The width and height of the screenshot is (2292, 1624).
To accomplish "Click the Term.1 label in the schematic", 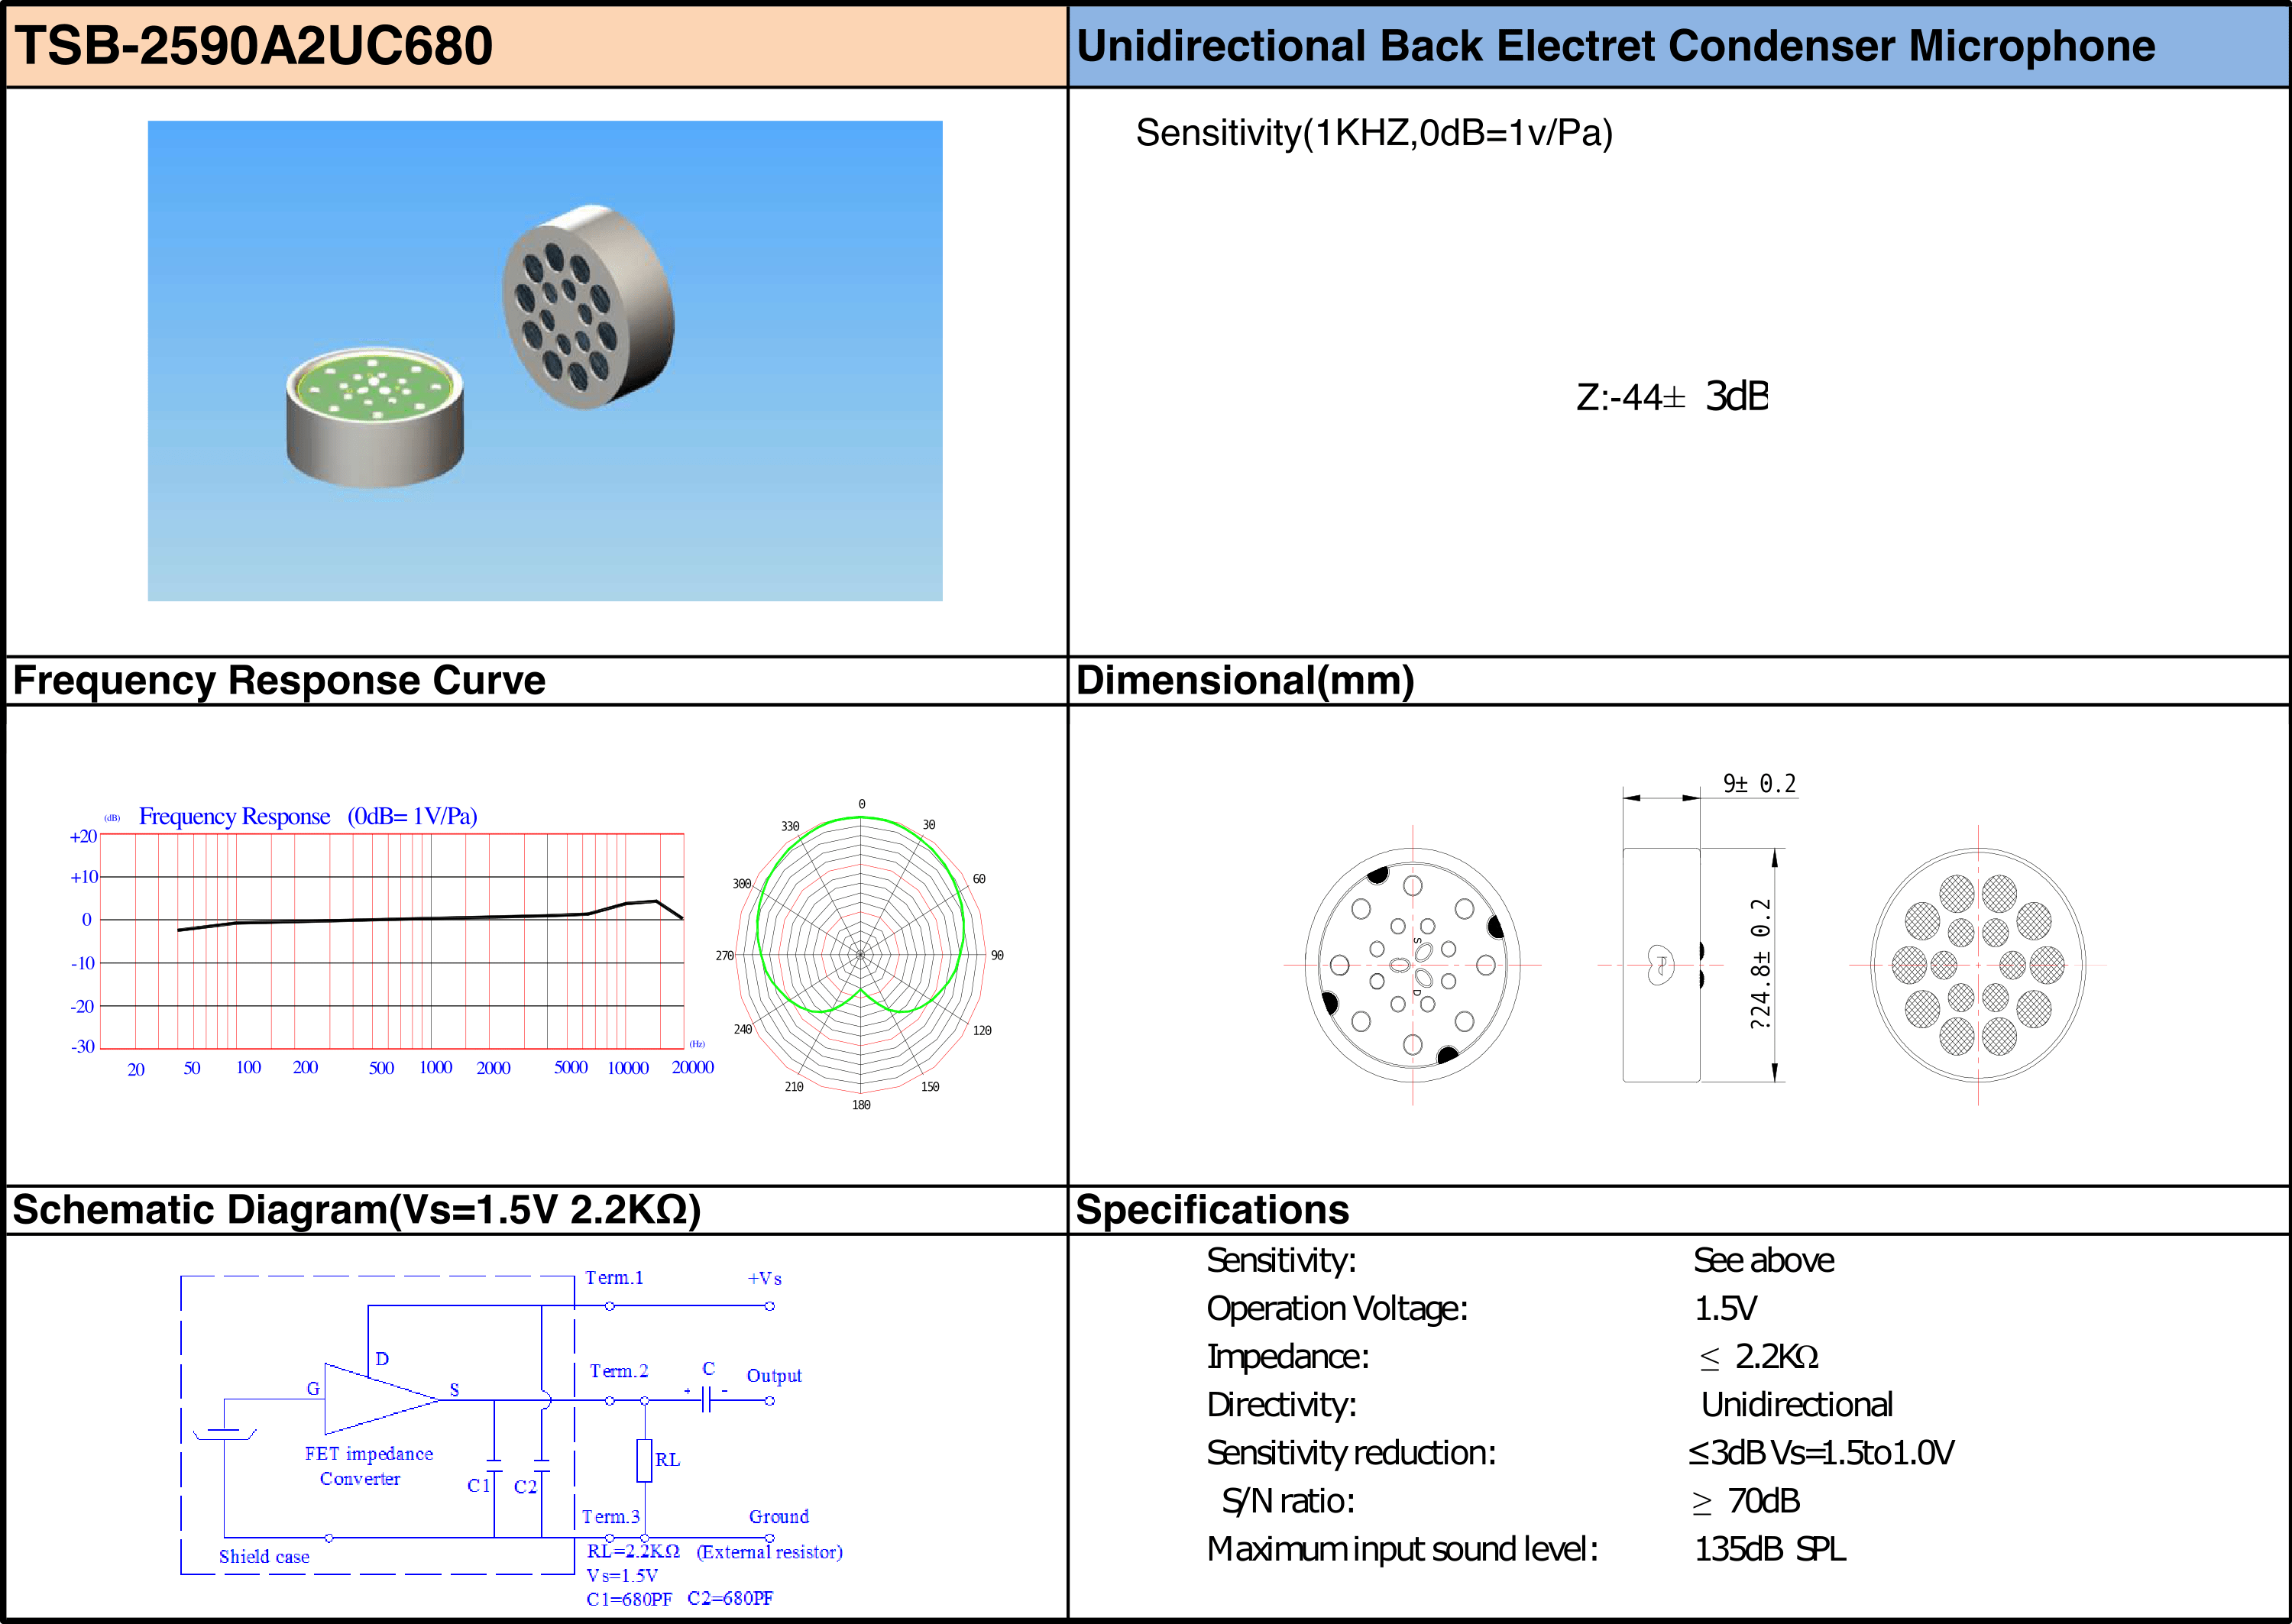I will click(x=614, y=1278).
